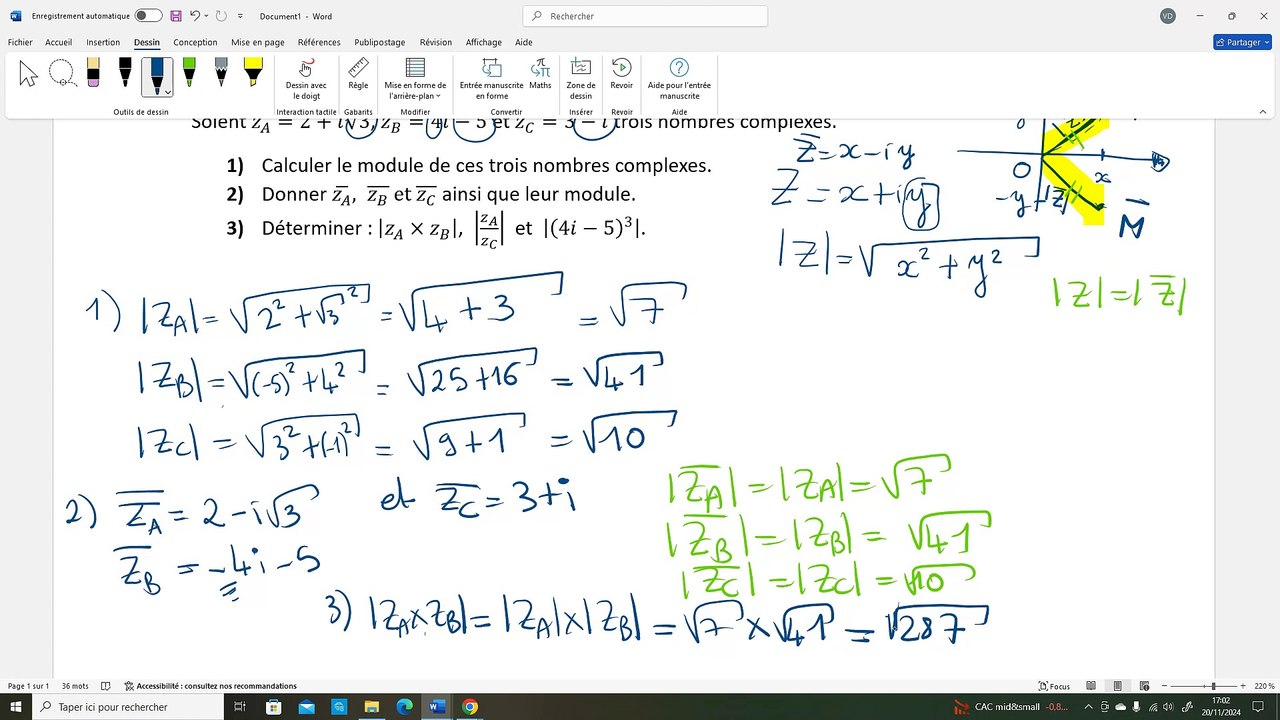Viewport: 1280px width, 720px height.
Task: Select the gray pencil tool
Action: point(221,73)
